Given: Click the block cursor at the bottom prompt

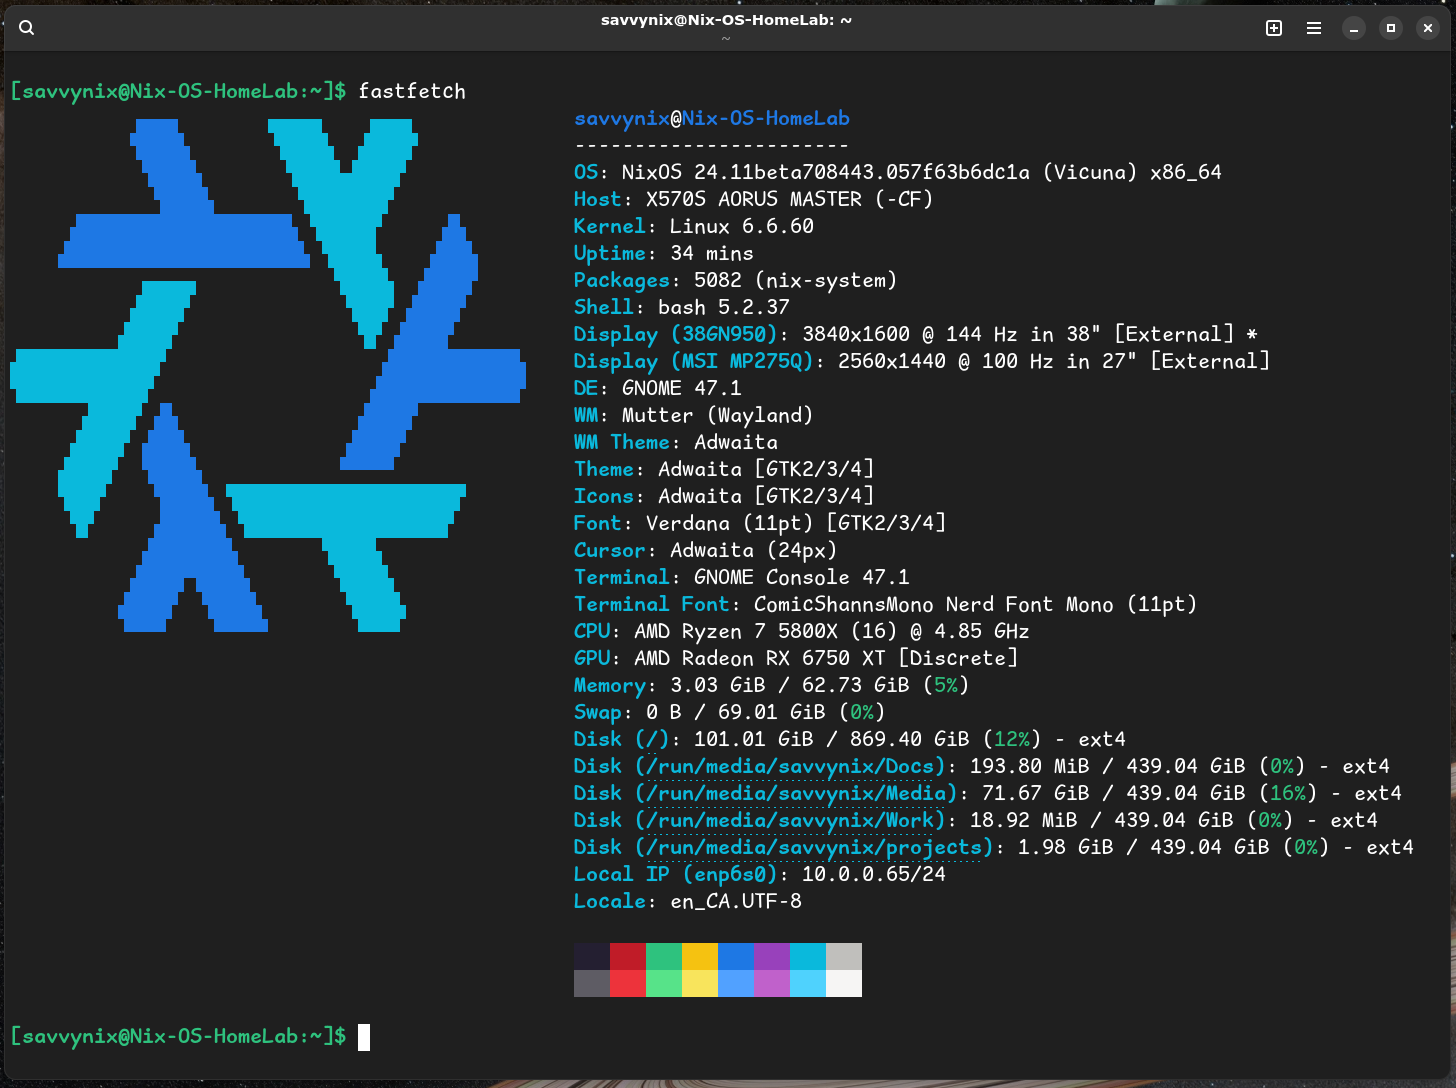Looking at the screenshot, I should pyautogui.click(x=364, y=1037).
